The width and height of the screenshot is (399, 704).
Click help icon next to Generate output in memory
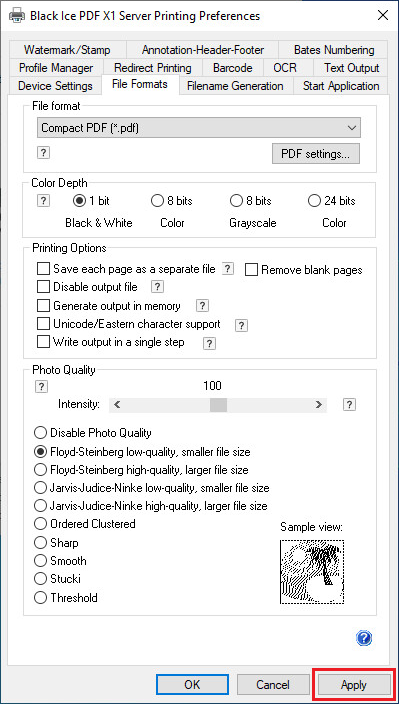pyautogui.click(x=202, y=306)
